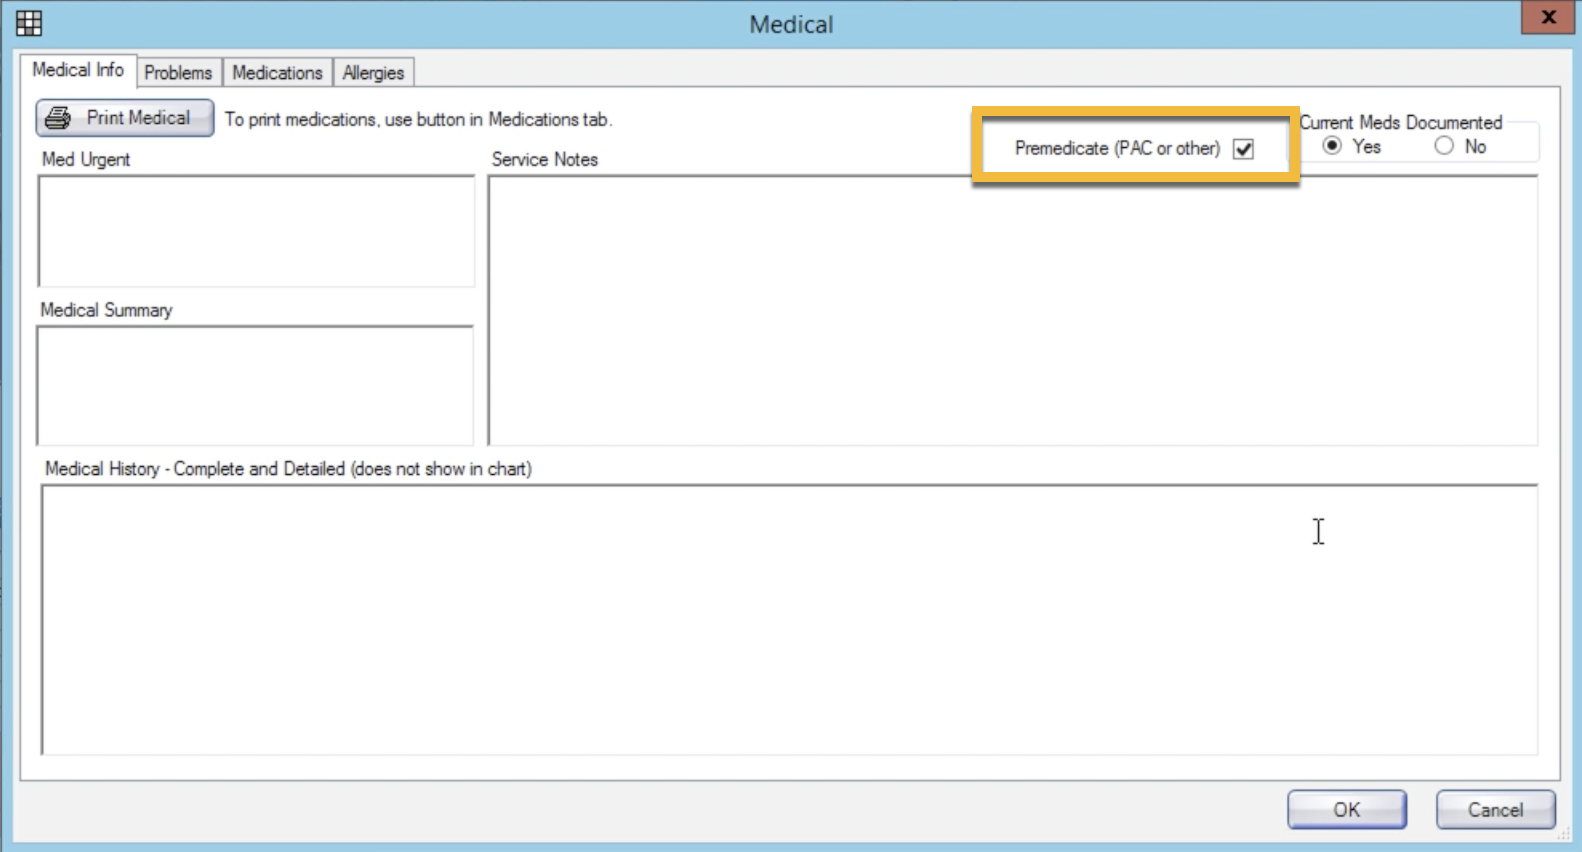Viewport: 1582px width, 852px height.
Task: Place cursor in Medical History text area
Action: point(788,619)
